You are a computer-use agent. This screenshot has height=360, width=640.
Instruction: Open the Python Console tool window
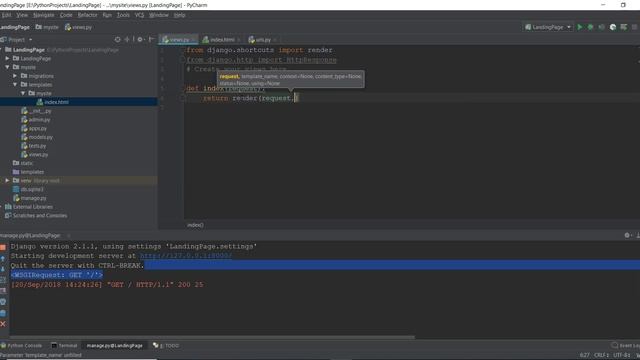(x=22, y=345)
